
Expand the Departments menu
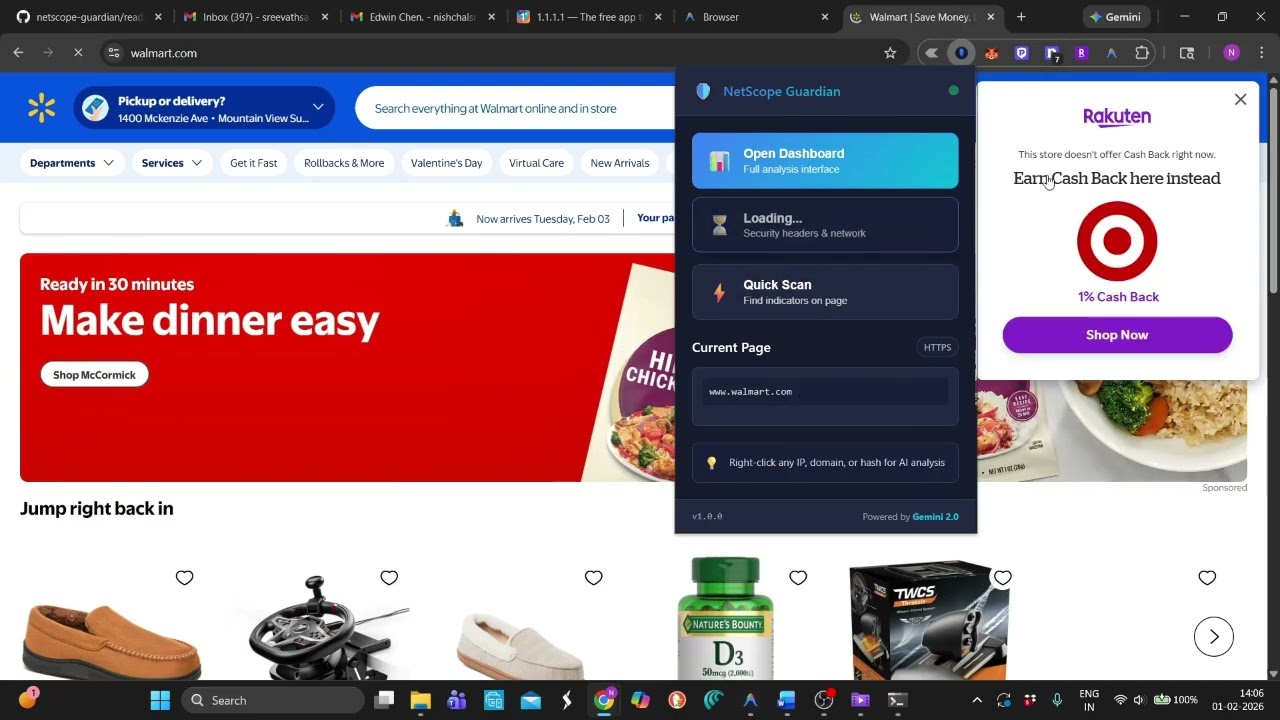[72, 163]
